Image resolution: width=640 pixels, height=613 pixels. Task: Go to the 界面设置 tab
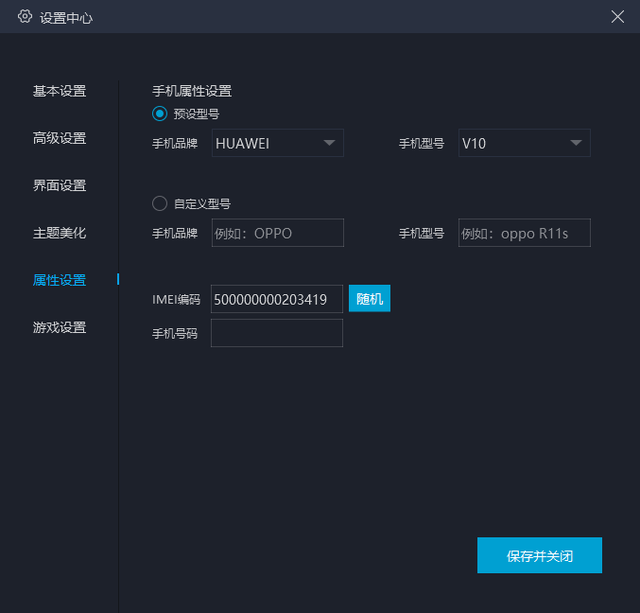(x=60, y=185)
